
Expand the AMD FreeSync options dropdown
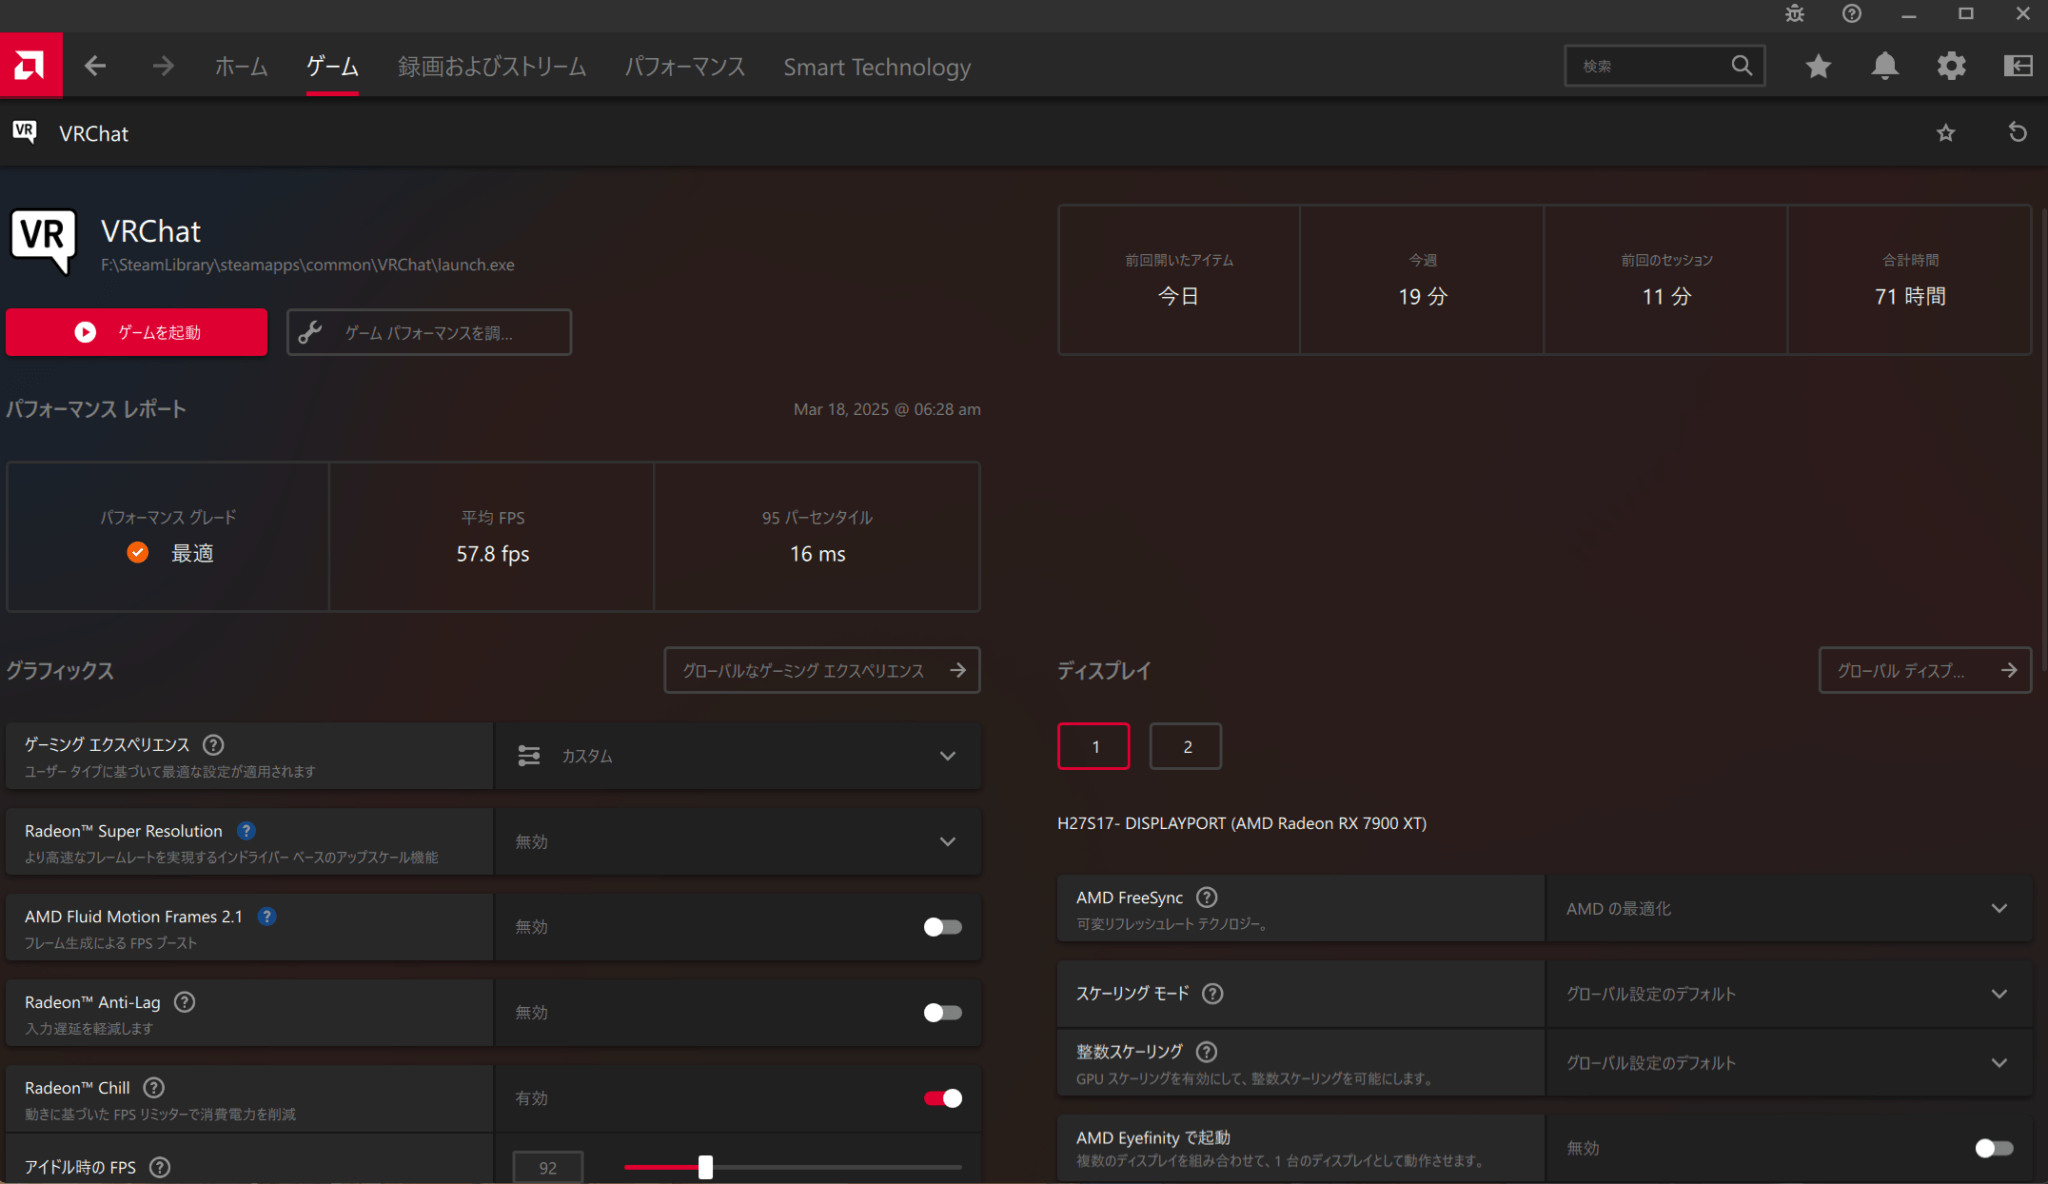1999,908
